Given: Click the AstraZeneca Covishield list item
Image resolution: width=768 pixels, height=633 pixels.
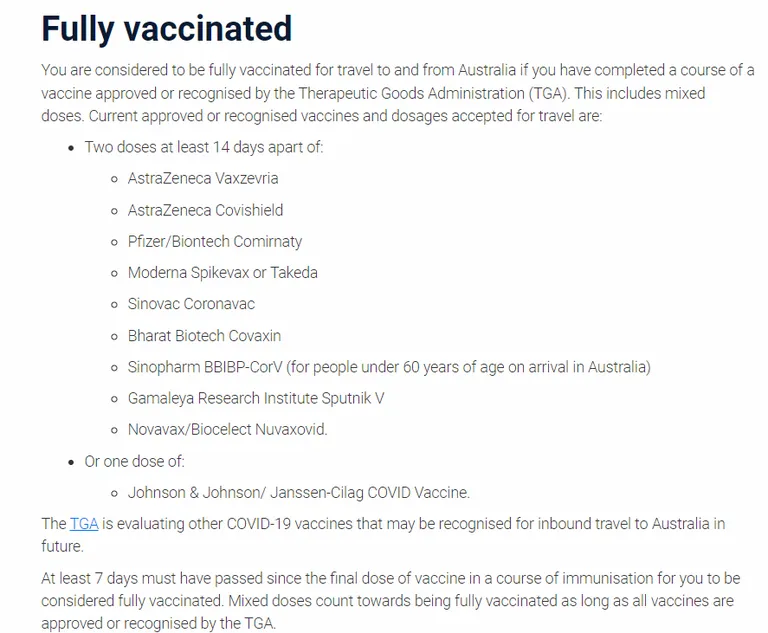Looking at the screenshot, I should (x=205, y=210).
